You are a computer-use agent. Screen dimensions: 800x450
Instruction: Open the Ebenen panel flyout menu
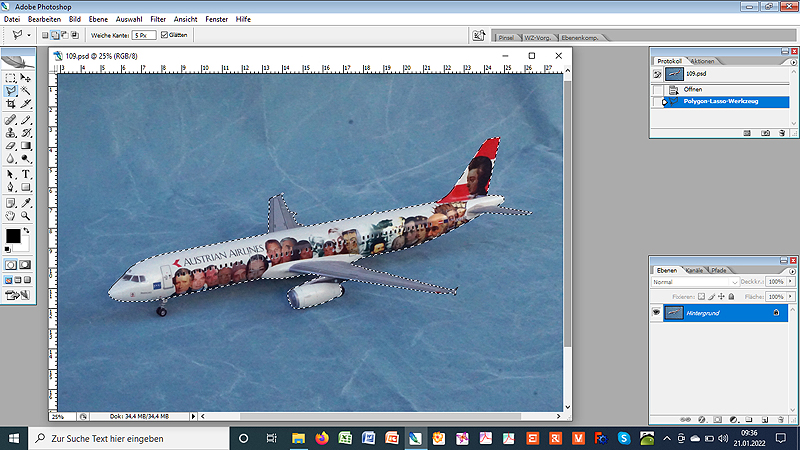pos(792,271)
